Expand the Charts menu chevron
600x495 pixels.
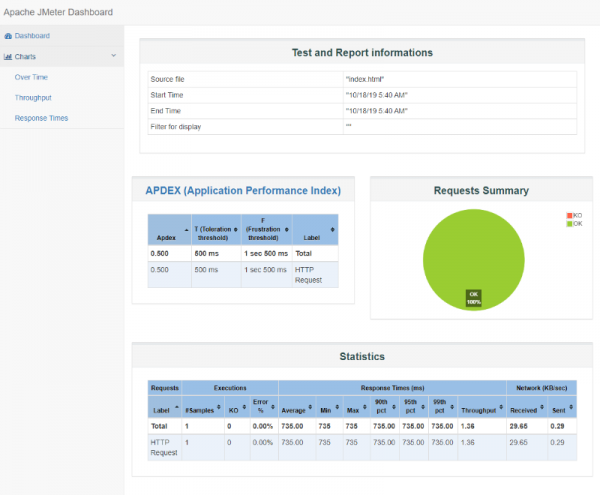pos(113,56)
